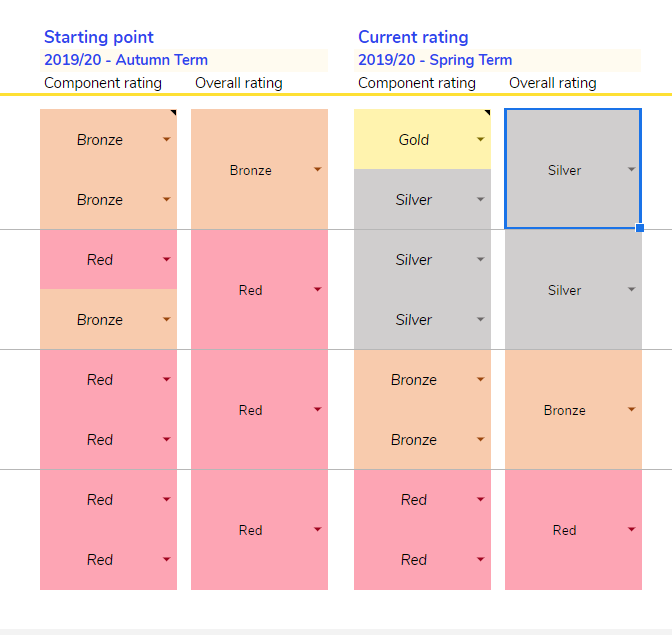This screenshot has height=635, width=672.
Task: Open bottom Red component dropdown under Current rating
Action: point(481,559)
